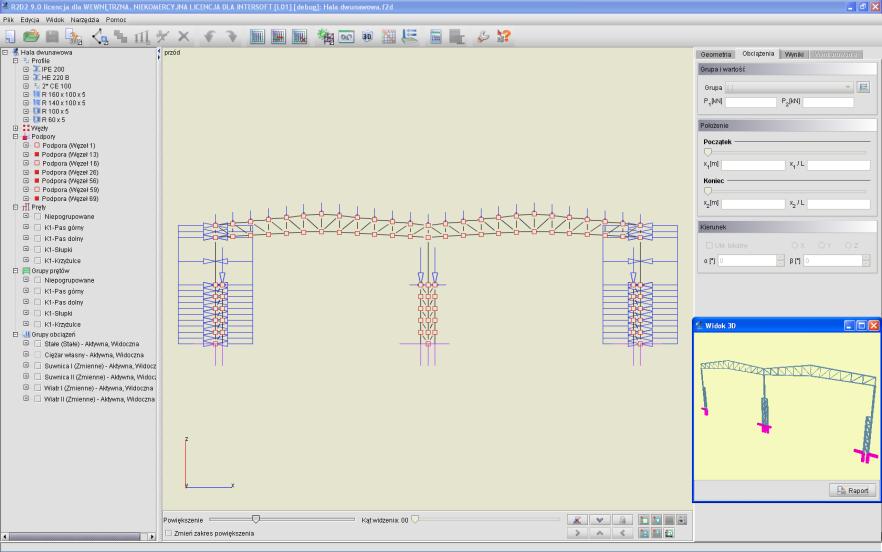Click the third blue bars panel icon
Image resolution: width=882 pixels, height=552 pixels.
(x=300, y=37)
